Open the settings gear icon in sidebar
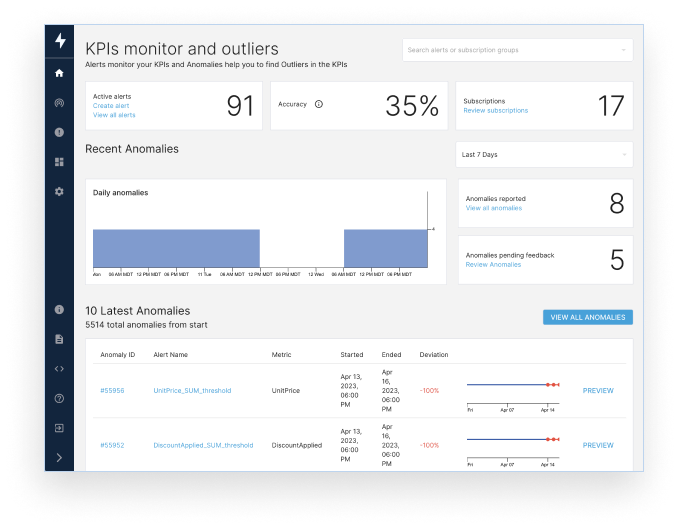680x528 pixels. coord(59,192)
